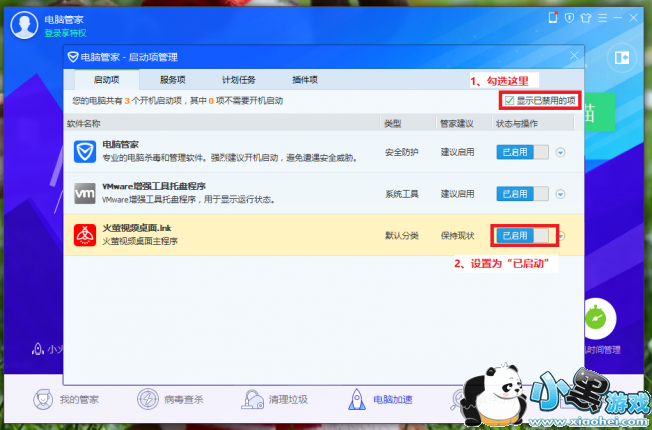
Task: Click 软件名称 column header
Action: click(84, 124)
